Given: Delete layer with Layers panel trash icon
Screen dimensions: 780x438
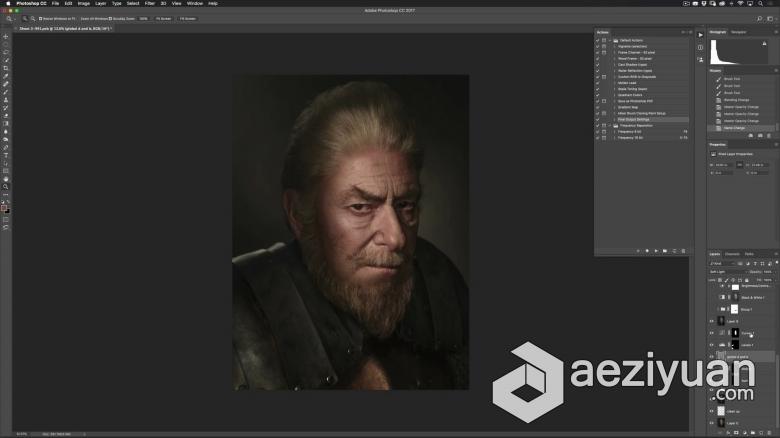Looking at the screenshot, I should click(769, 433).
